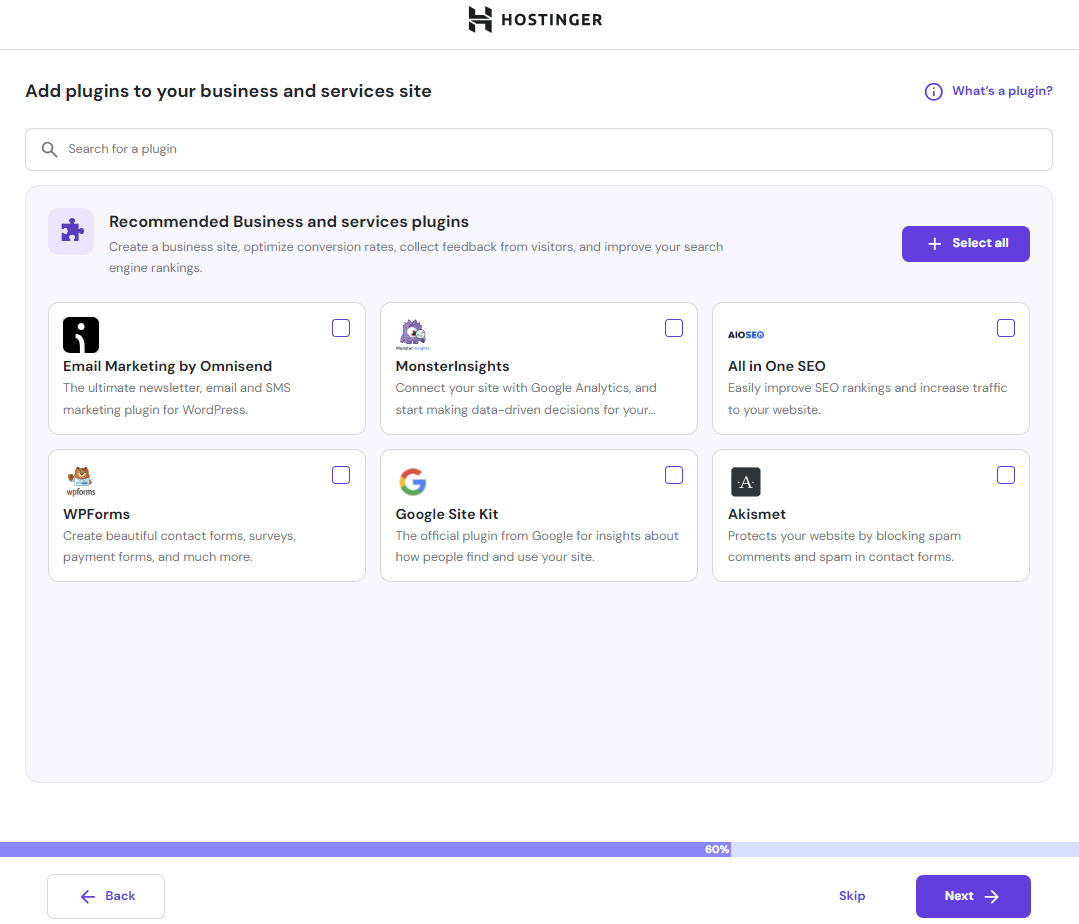
Task: Click the search magnifier icon
Action: [49, 149]
